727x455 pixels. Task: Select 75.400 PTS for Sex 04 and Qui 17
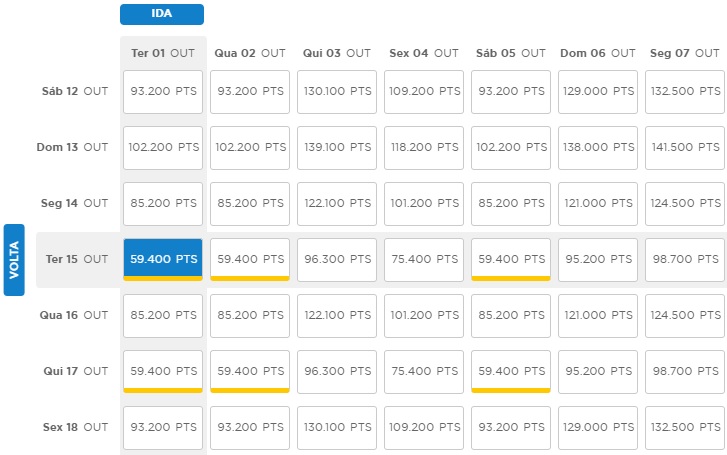pos(424,371)
